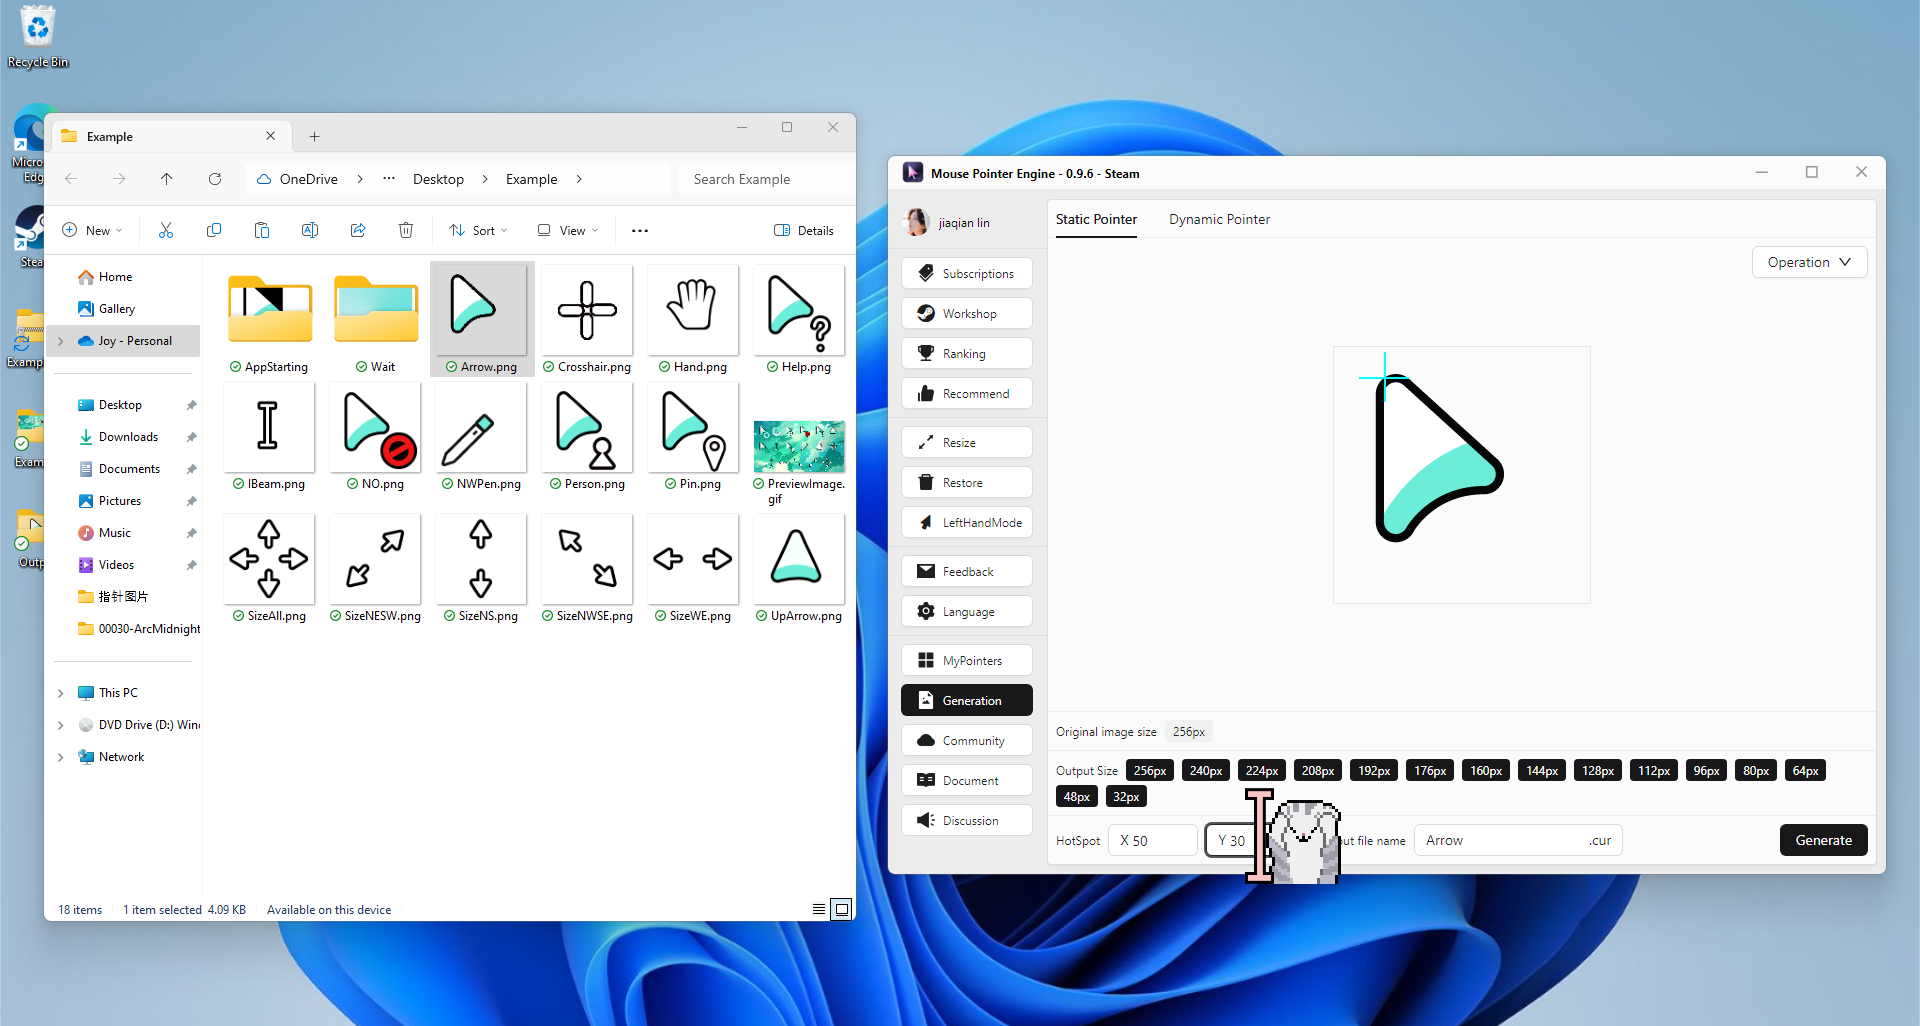The width and height of the screenshot is (1920, 1026).
Task: Select the Static Pointer tab
Action: tap(1096, 220)
